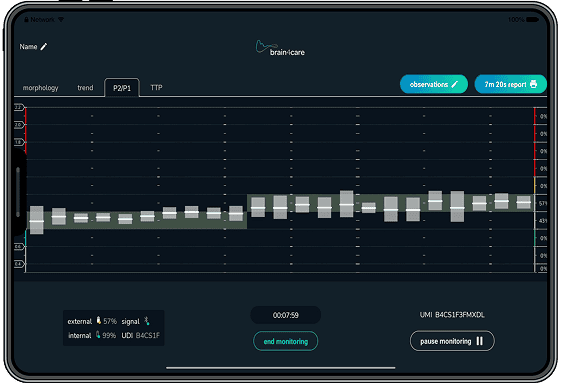Image resolution: width=563 pixels, height=383 pixels.
Task: Click the external battery icon
Action: (x=99, y=321)
